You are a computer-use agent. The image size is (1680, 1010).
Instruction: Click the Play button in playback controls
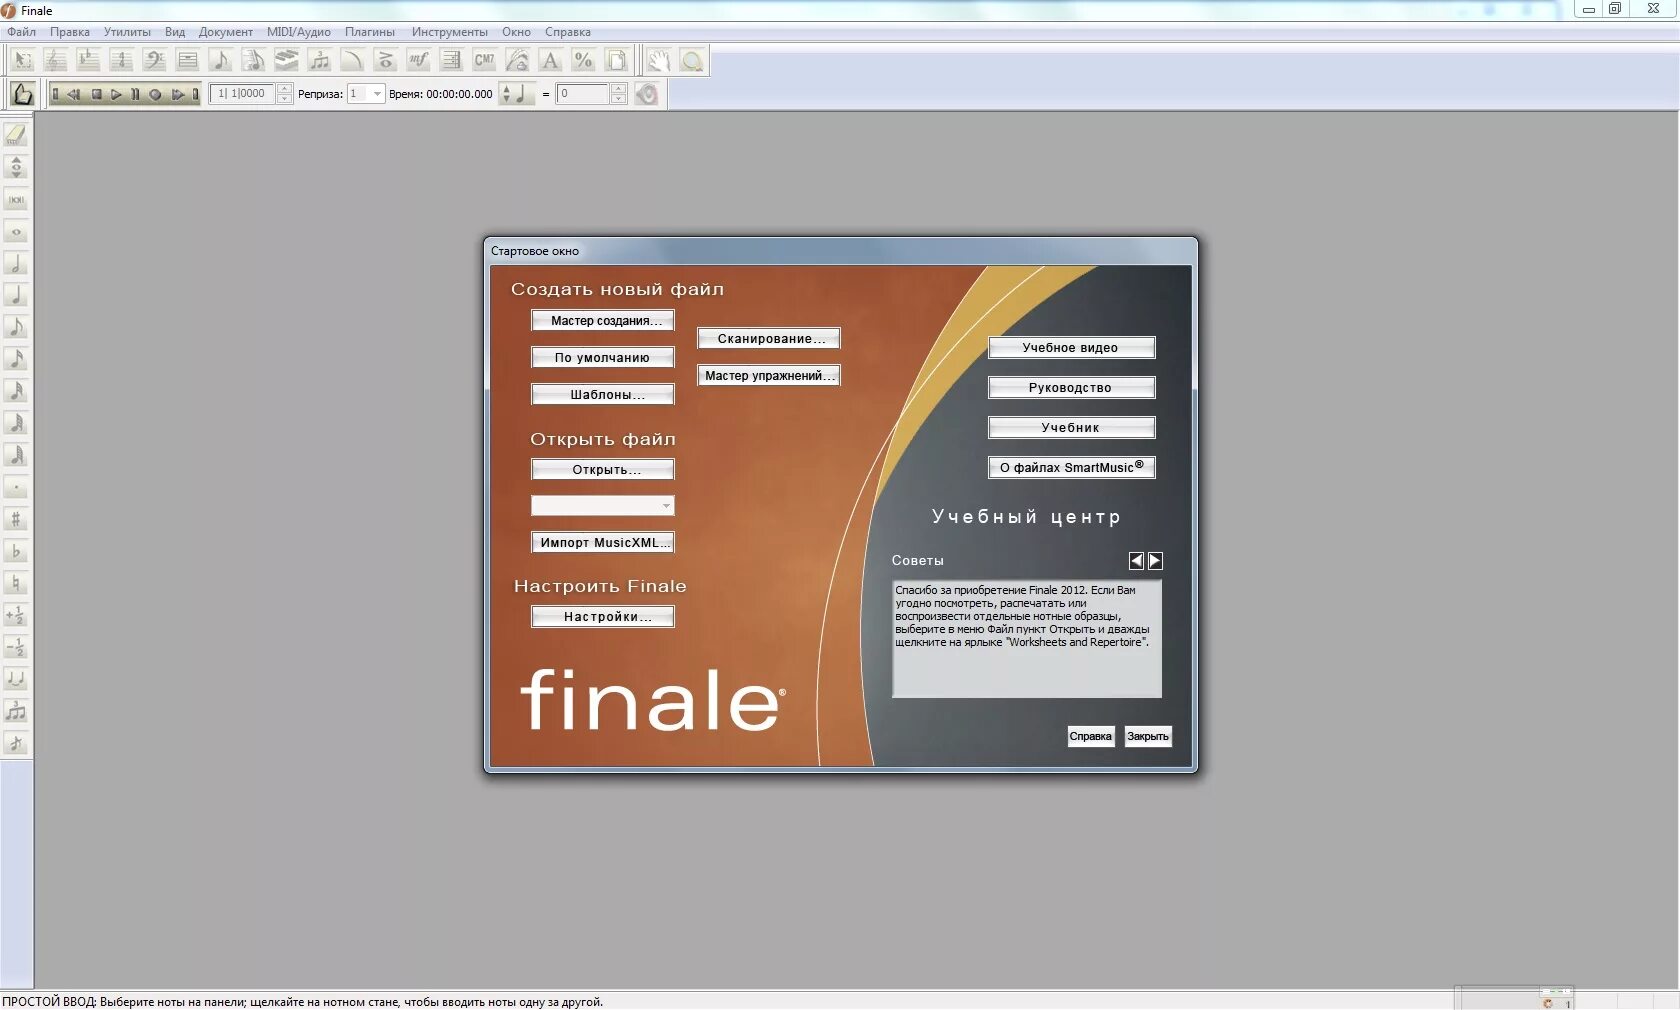pos(116,94)
